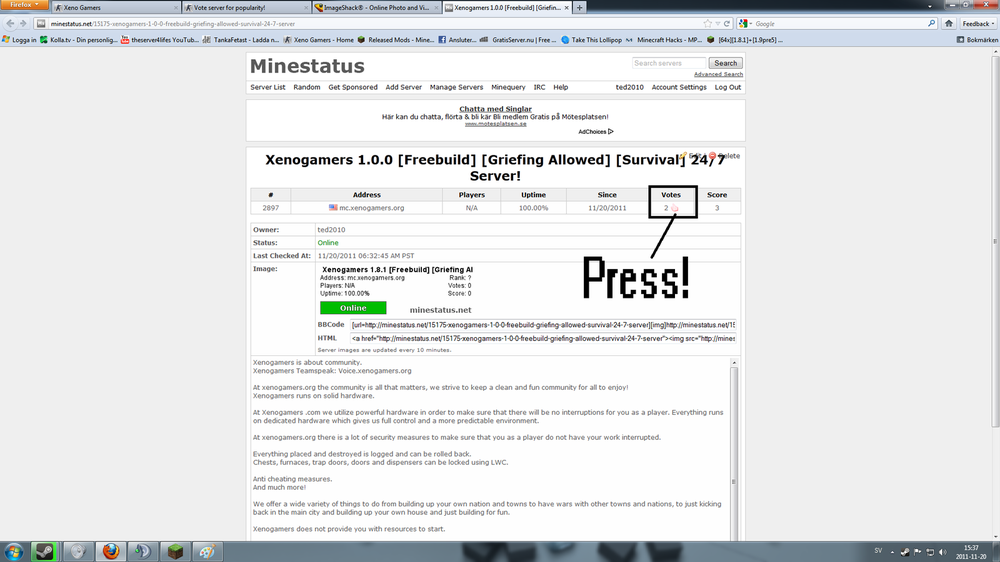Open the Facebook Ansluter bookmark
This screenshot has width=1000, height=562.
click(457, 40)
